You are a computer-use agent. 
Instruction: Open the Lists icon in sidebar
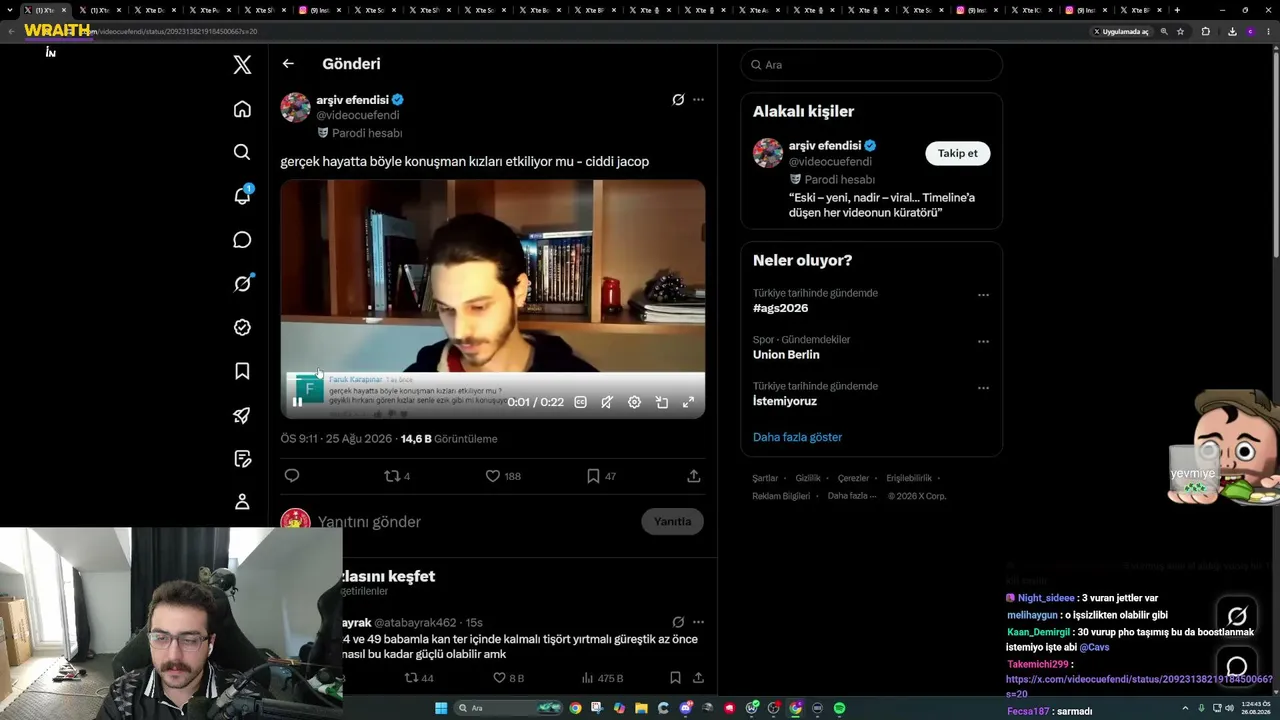[242, 459]
